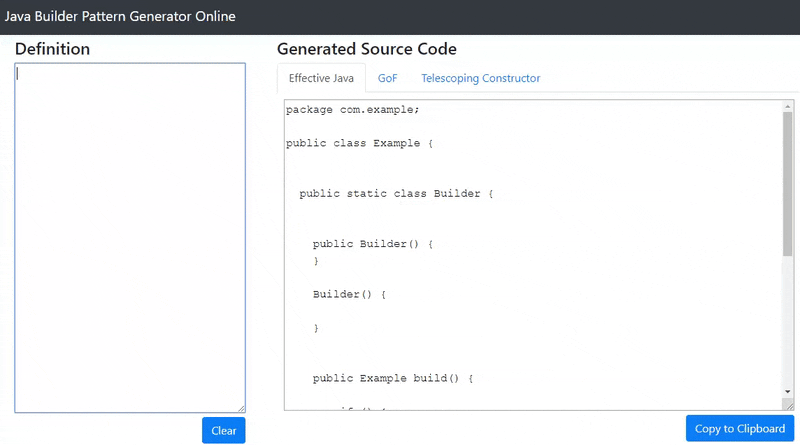The height and width of the screenshot is (445, 800).
Task: Click the code scrollbar down arrow
Action: click(x=787, y=391)
